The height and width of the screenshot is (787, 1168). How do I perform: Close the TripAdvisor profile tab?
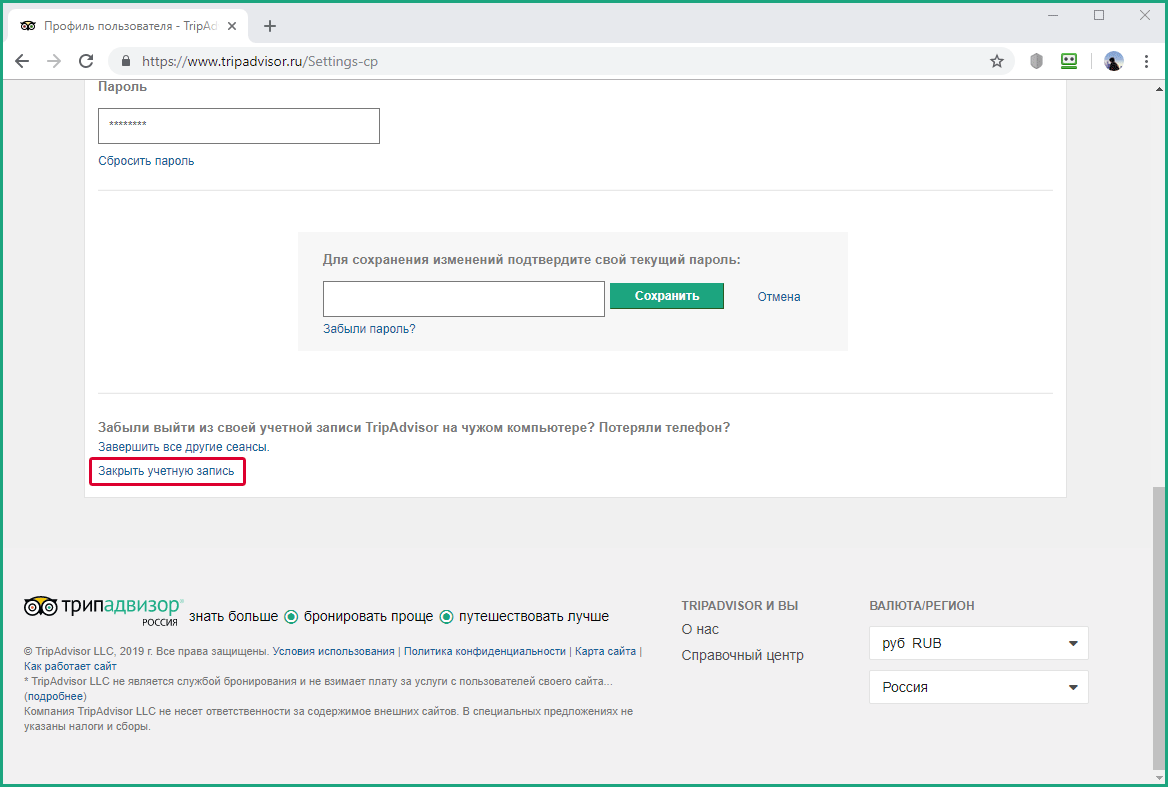point(232,26)
